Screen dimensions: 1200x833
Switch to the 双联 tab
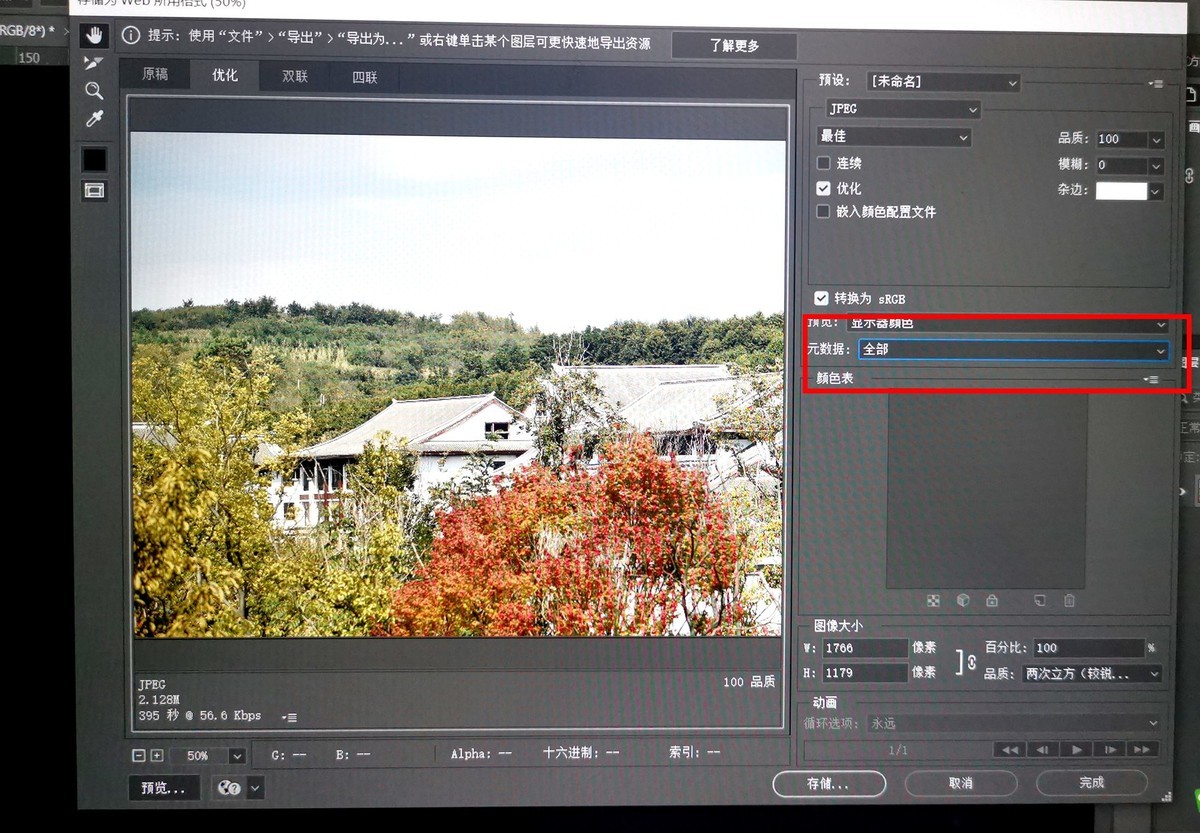tap(295, 76)
